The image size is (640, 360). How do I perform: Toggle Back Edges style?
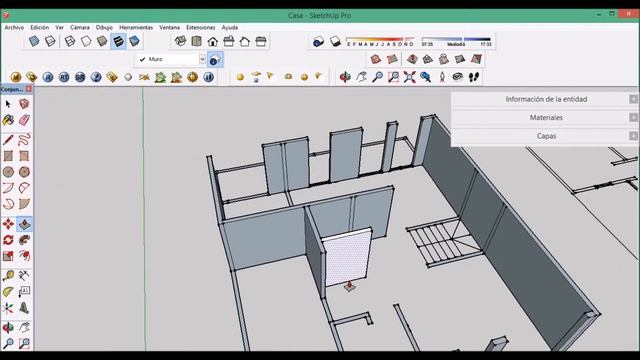(50, 41)
